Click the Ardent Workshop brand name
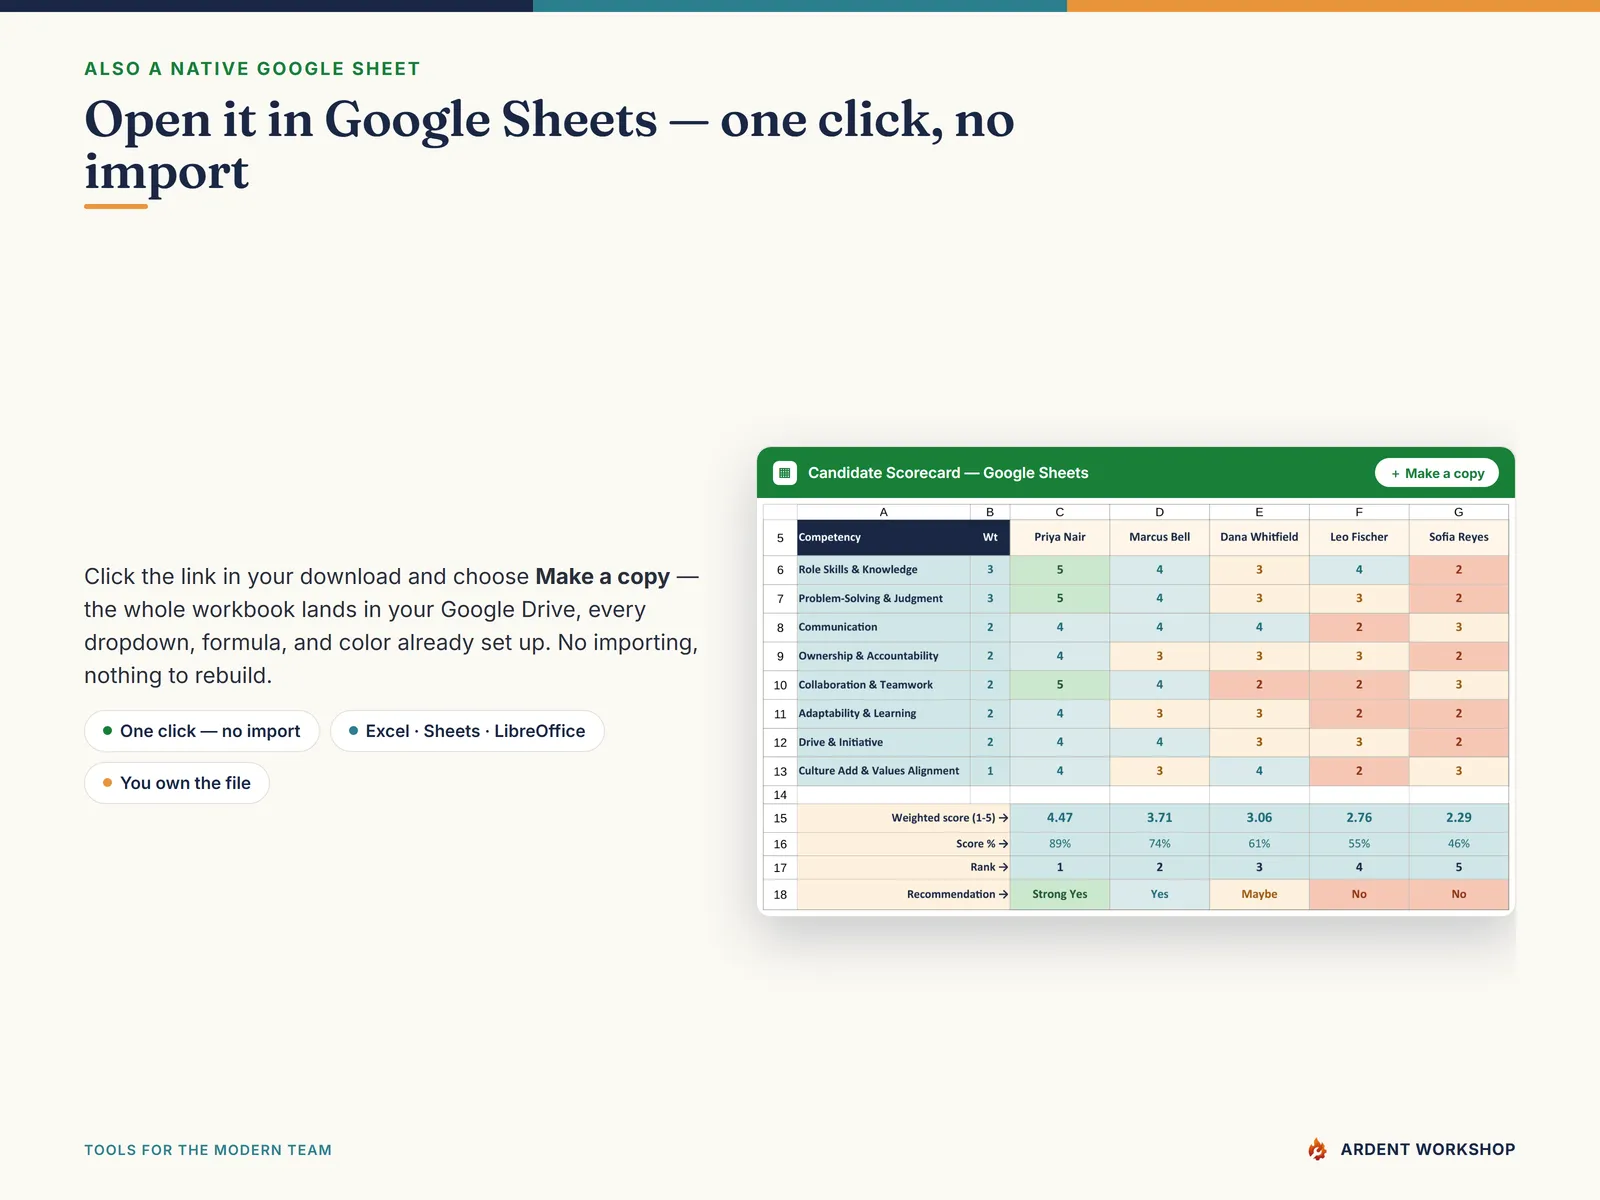Screen dimensions: 1600x1200 1428,1150
